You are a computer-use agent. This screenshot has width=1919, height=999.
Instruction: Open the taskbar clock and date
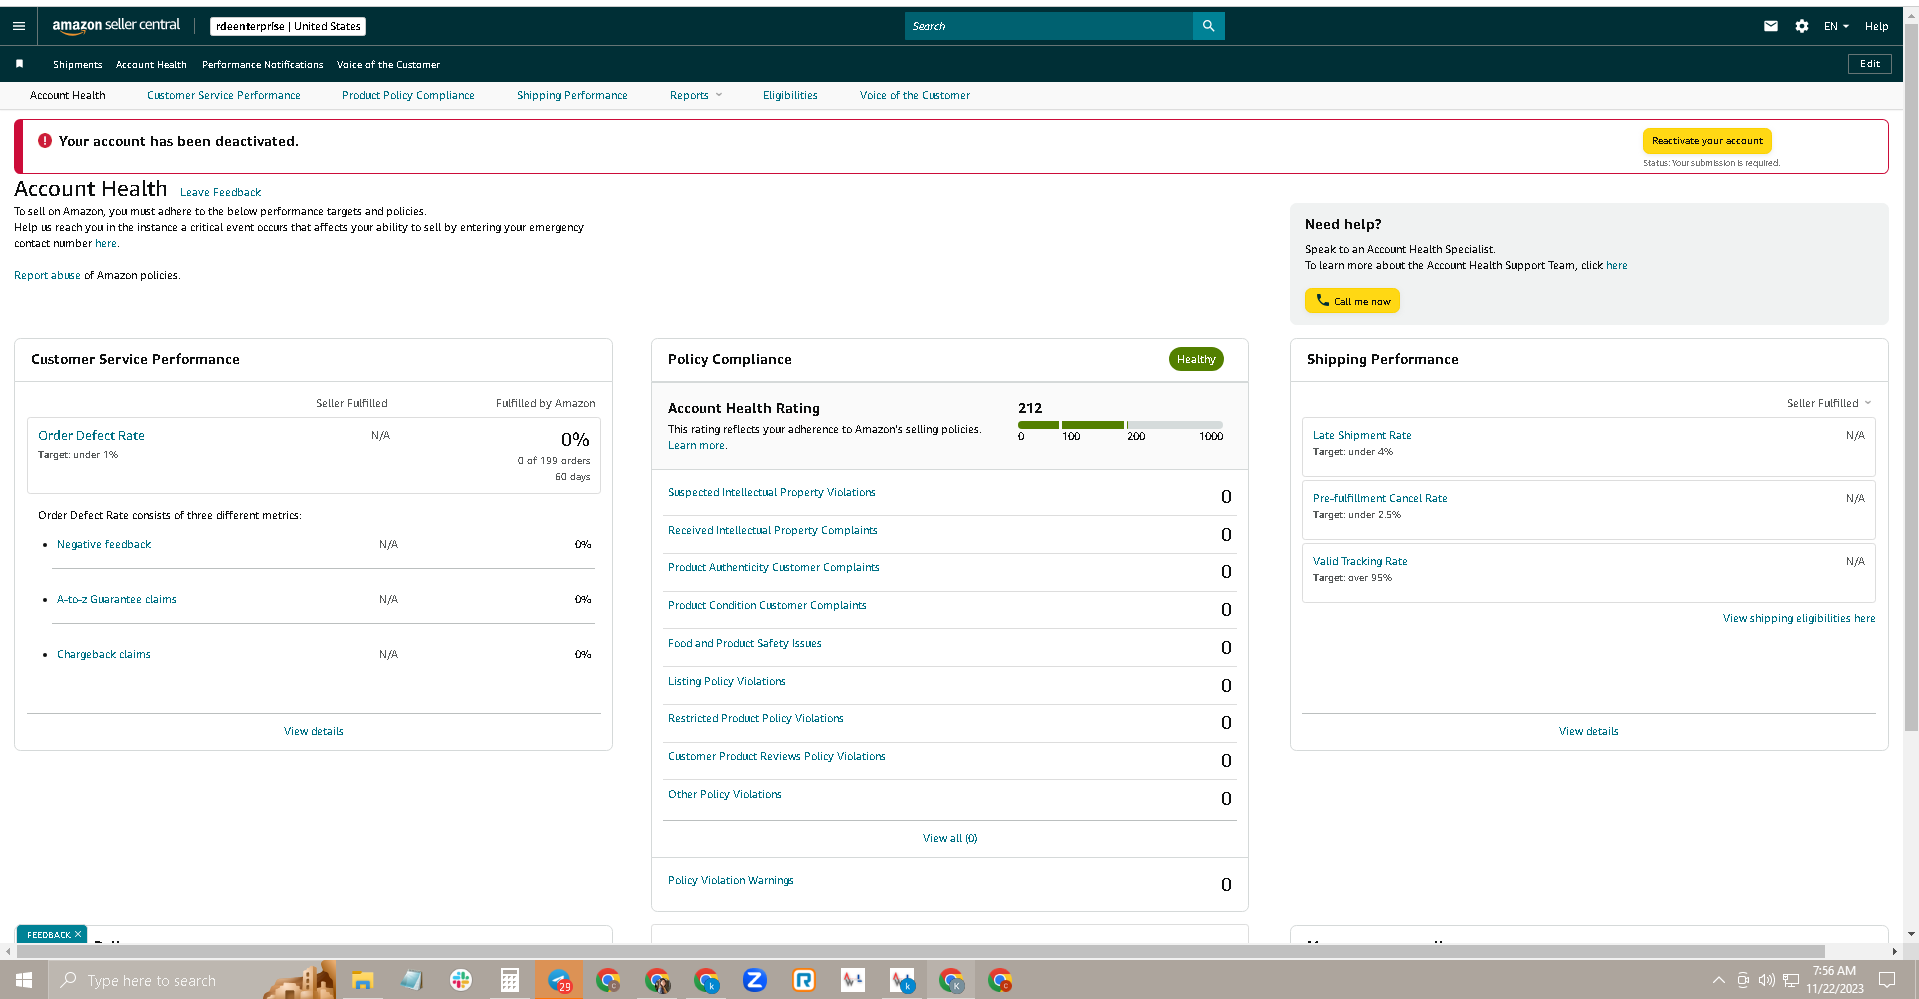(x=1834, y=980)
